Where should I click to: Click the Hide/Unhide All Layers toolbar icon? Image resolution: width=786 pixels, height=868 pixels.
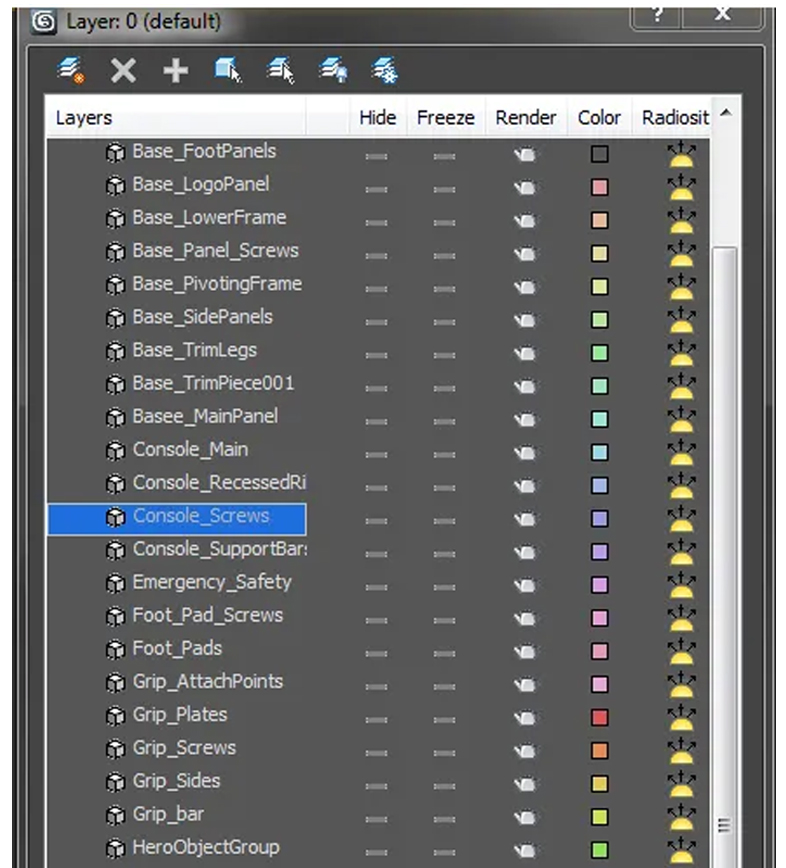(333, 70)
